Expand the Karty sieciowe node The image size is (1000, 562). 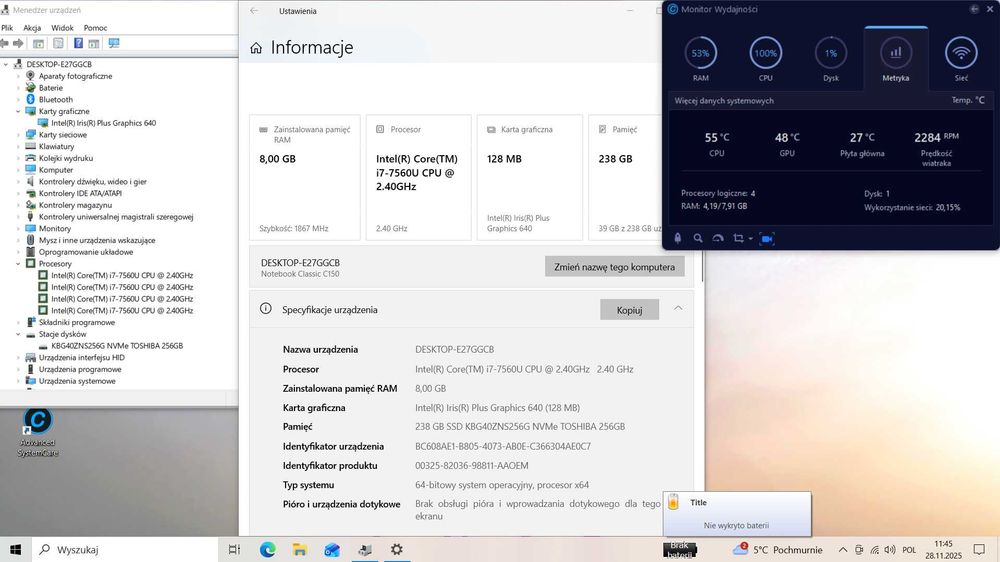click(x=18, y=135)
